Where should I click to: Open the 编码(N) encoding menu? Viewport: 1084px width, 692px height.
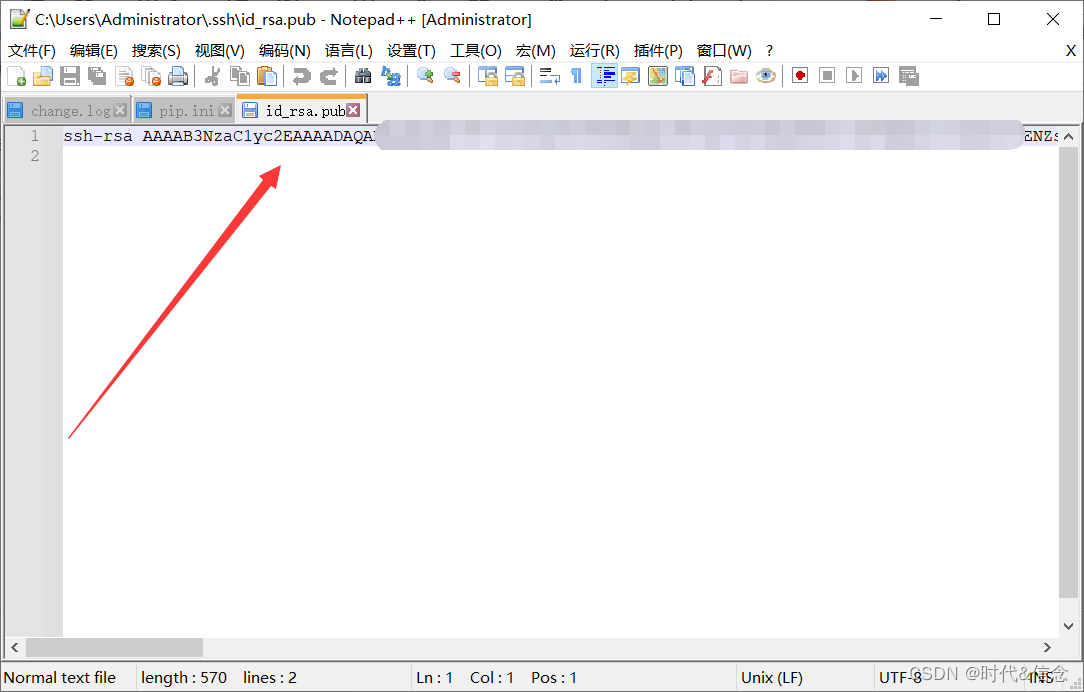[284, 51]
